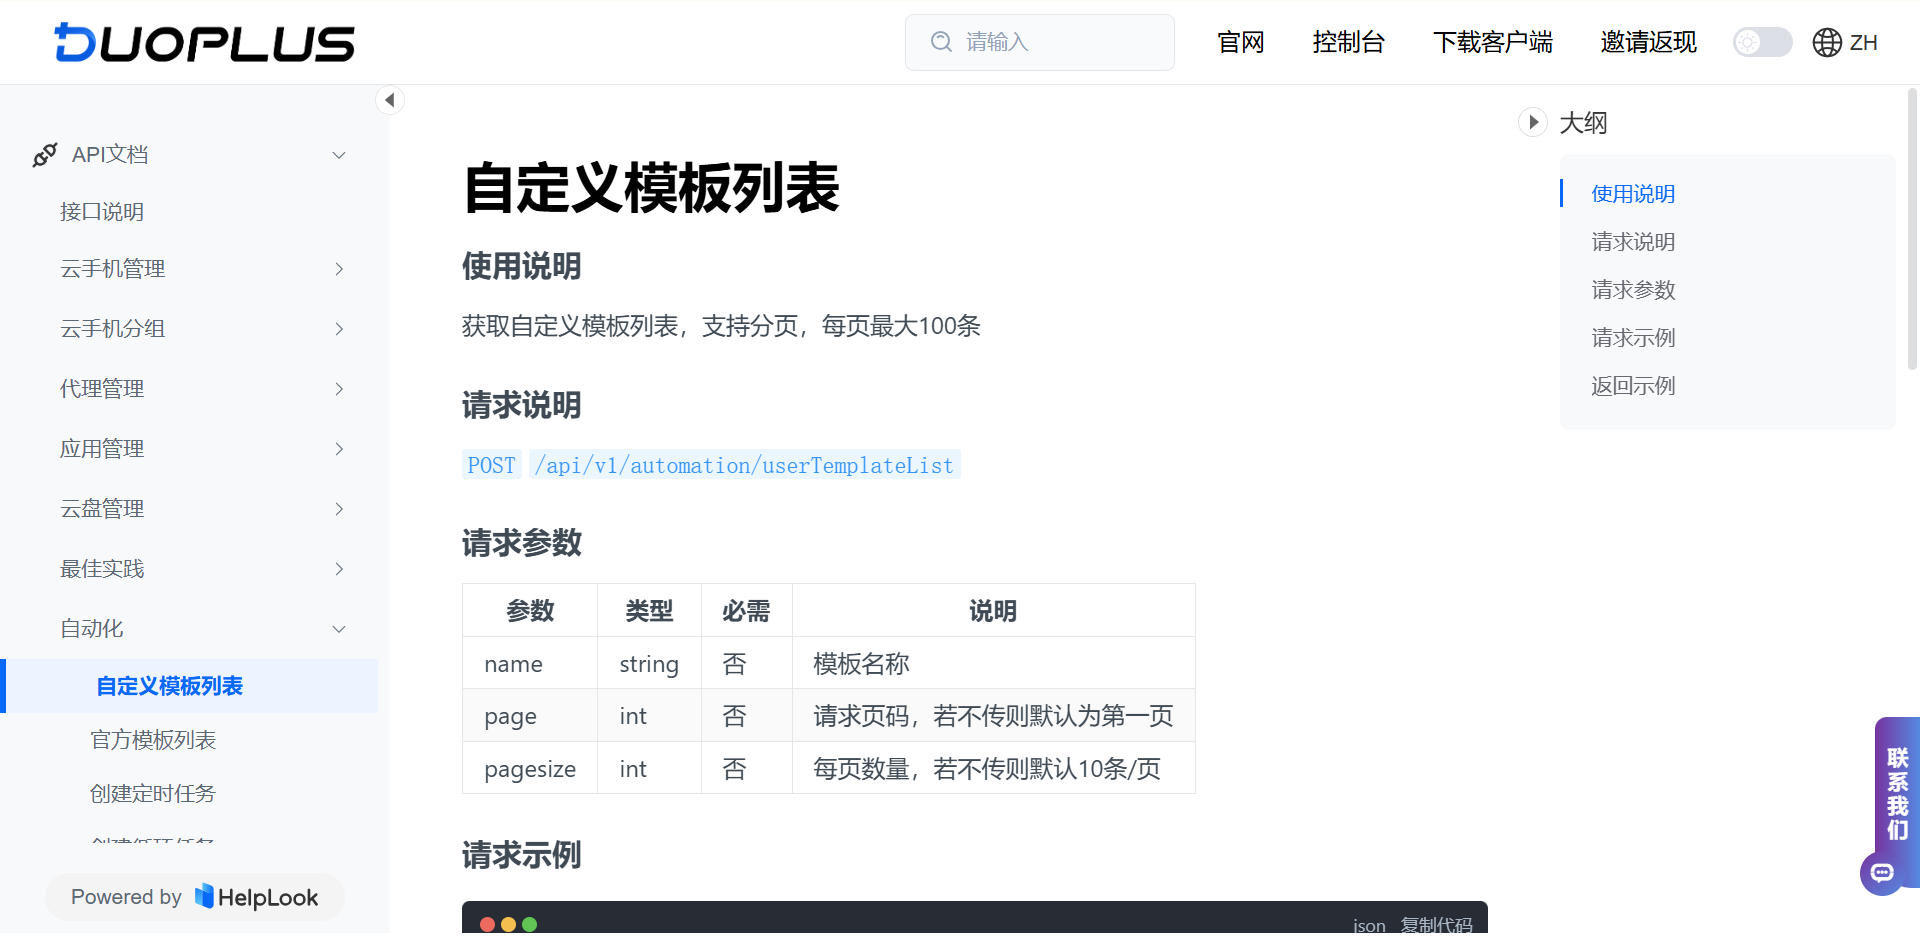The image size is (1920, 947).
Task: Open 邀请返现 in the top navigation
Action: (x=1649, y=42)
